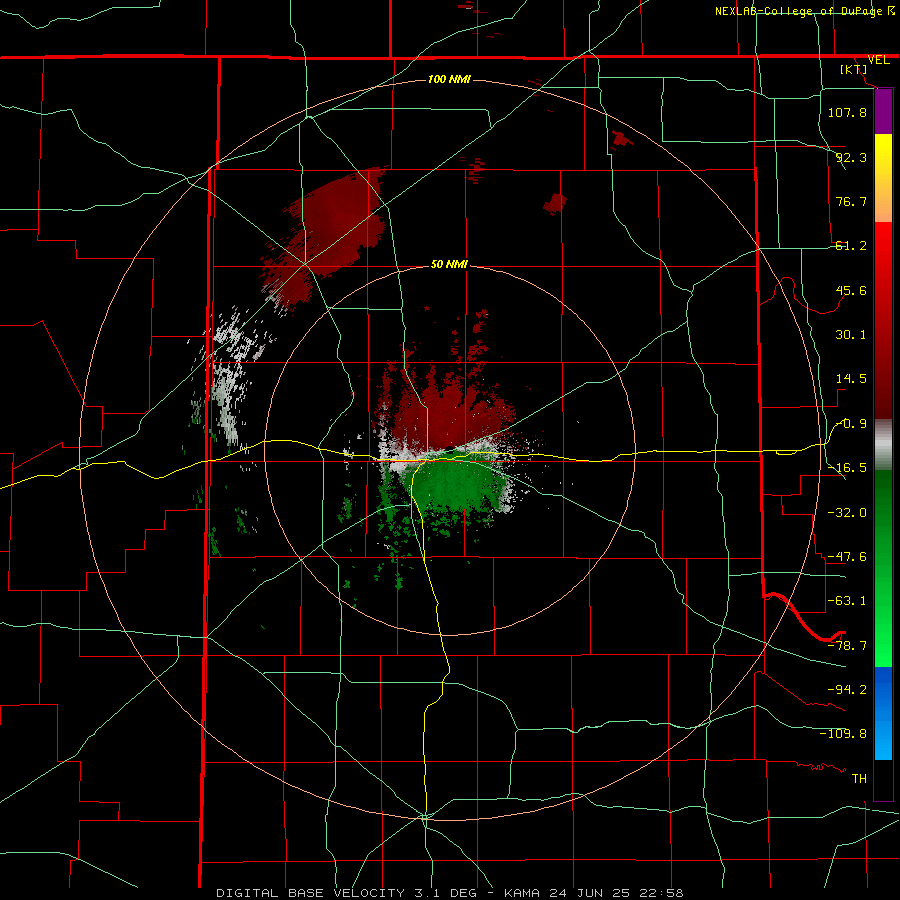900x900 pixels.
Task: Select the VEL legend title
Action: 878,60
